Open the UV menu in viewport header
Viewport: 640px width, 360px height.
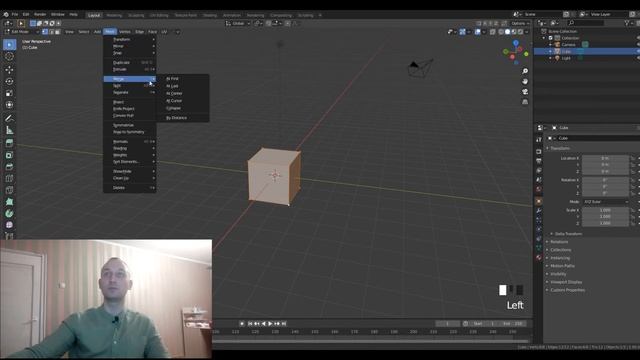point(164,32)
